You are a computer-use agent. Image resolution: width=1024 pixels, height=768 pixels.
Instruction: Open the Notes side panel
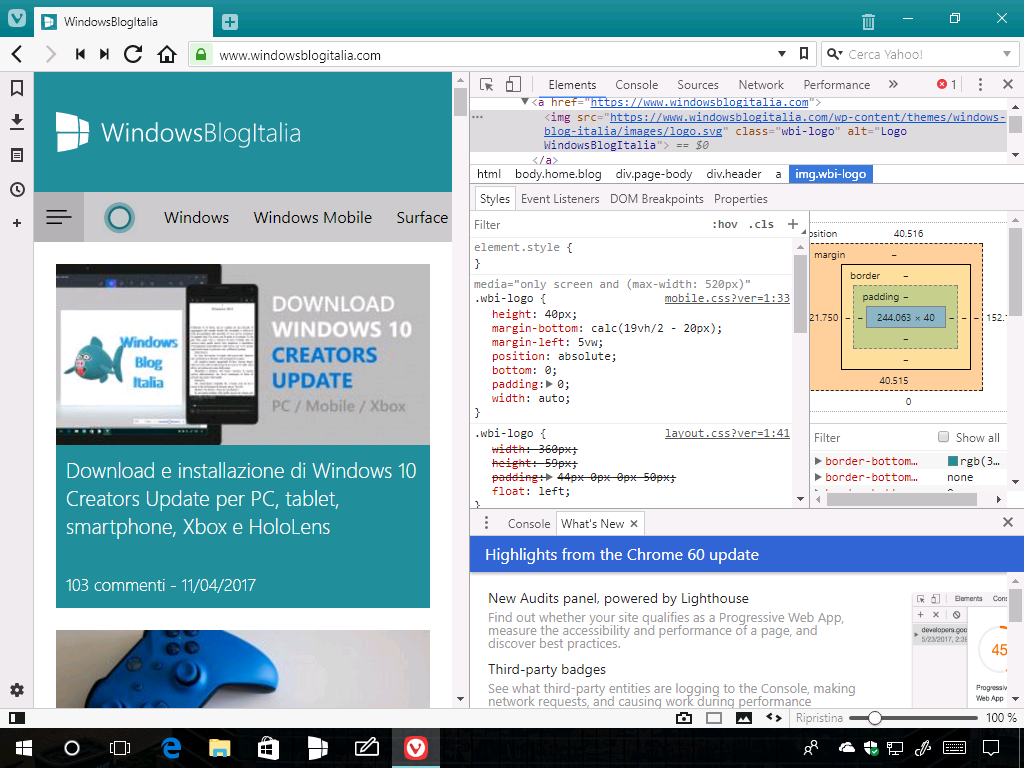click(17, 155)
